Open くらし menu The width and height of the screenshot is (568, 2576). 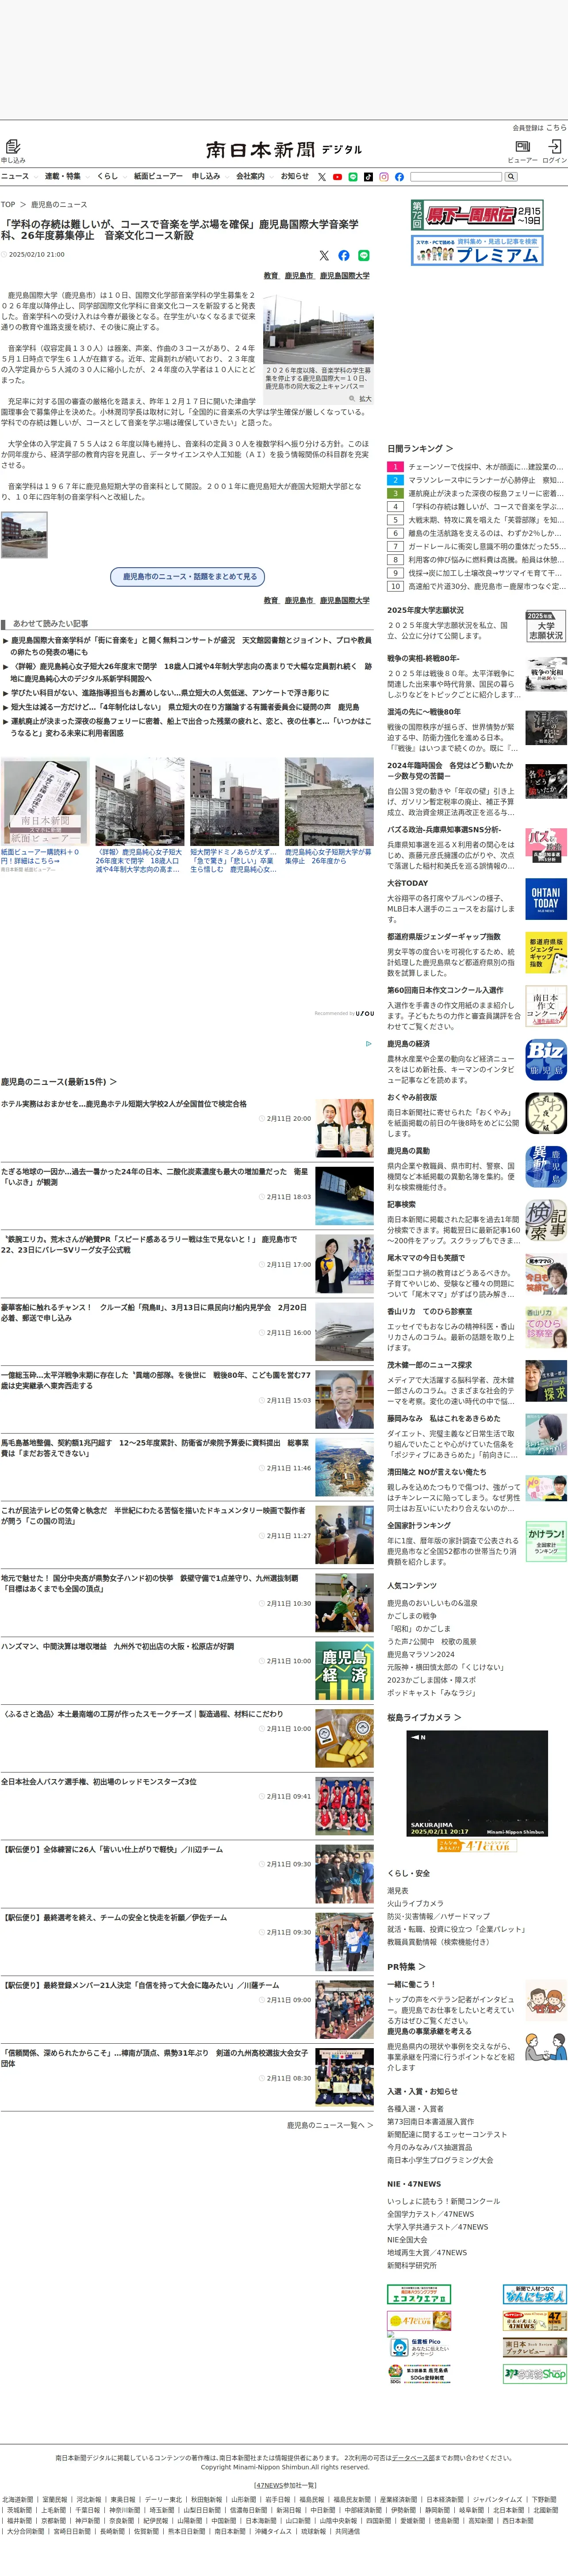pos(107,176)
